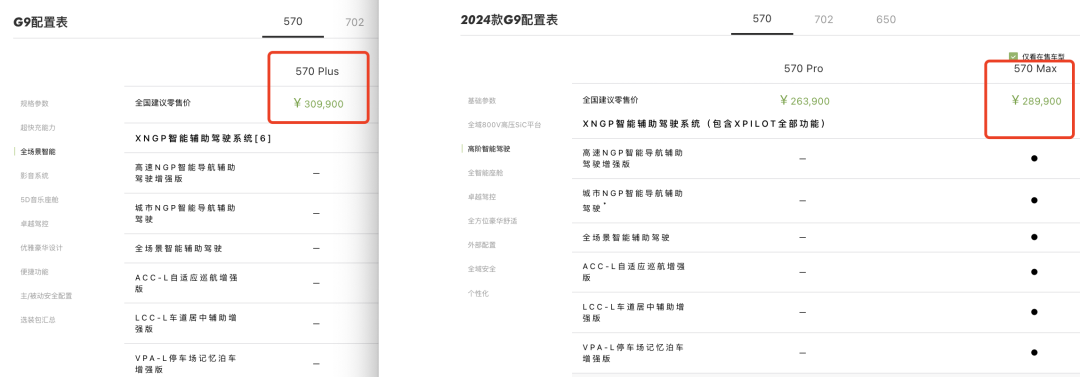Click 570 Max dot for VPA-L row
Image resolution: width=1080 pixels, height=377 pixels.
(x=1034, y=353)
